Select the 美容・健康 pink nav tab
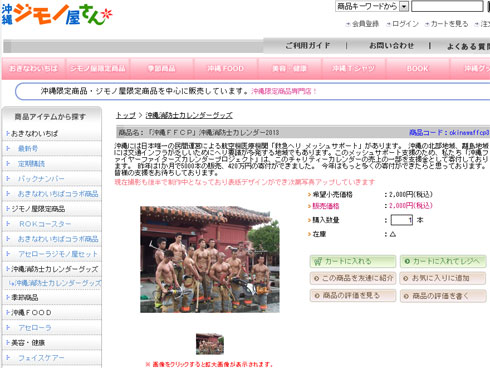Screen dimensions: 490x368 pos(290,69)
